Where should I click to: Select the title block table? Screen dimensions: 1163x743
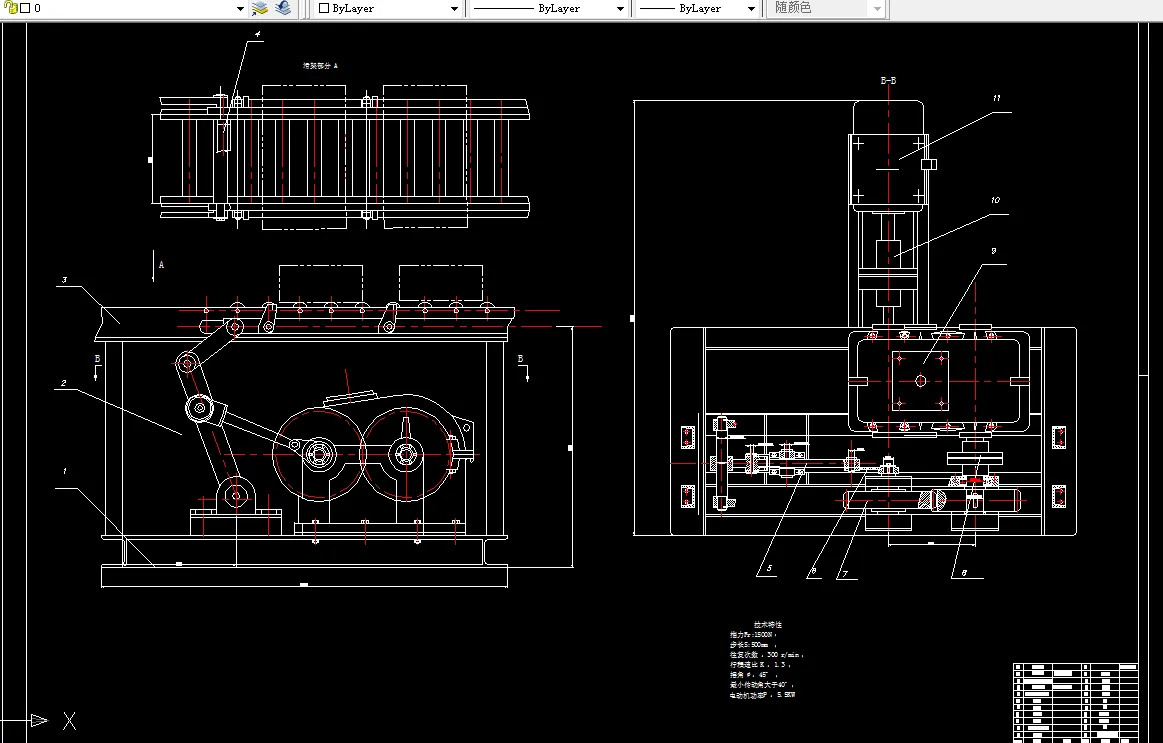coord(1076,701)
